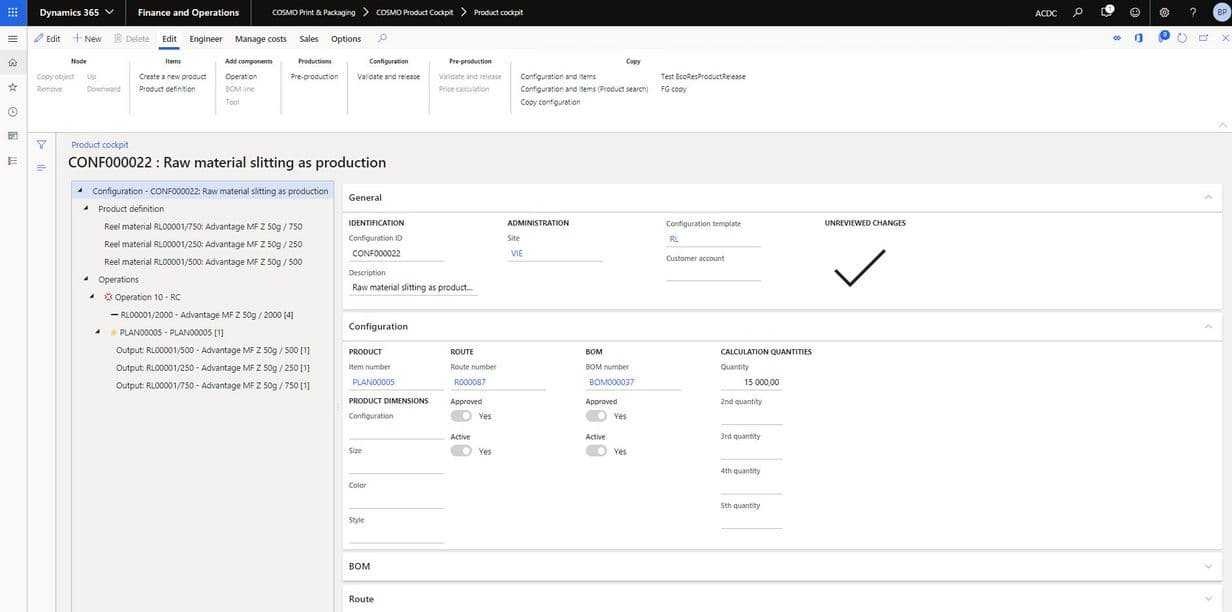Click the Favorites star in left sidebar
The height and width of the screenshot is (612, 1232).
tap(12, 87)
